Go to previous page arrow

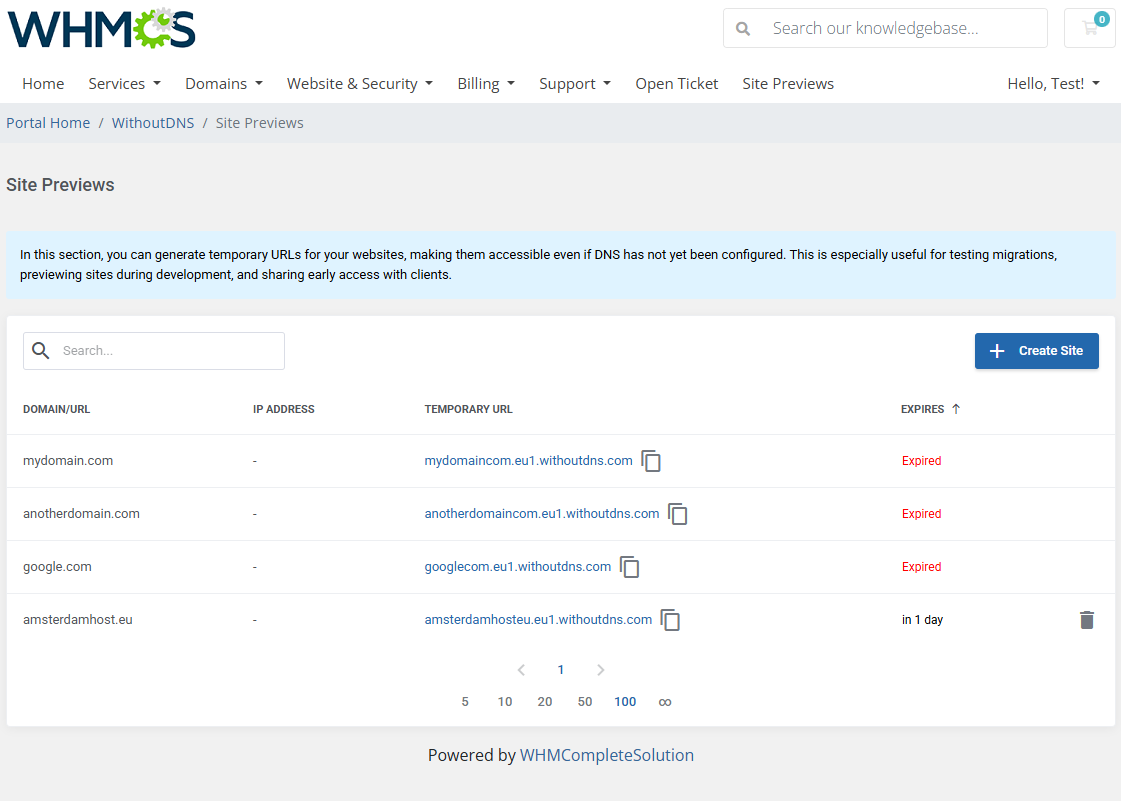pyautogui.click(x=521, y=670)
